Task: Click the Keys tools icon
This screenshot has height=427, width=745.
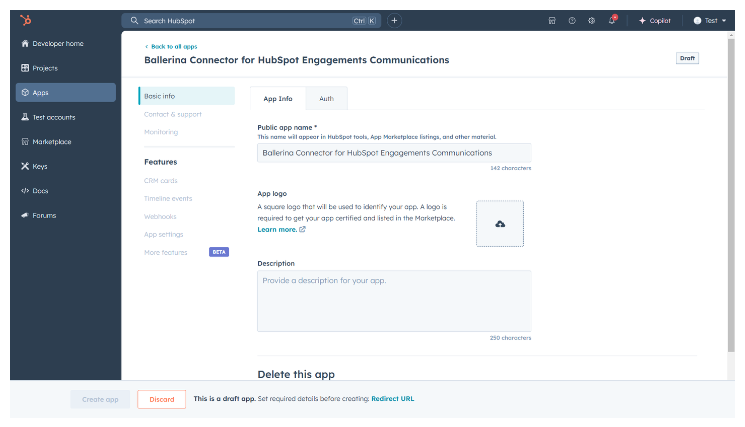Action: coord(25,166)
